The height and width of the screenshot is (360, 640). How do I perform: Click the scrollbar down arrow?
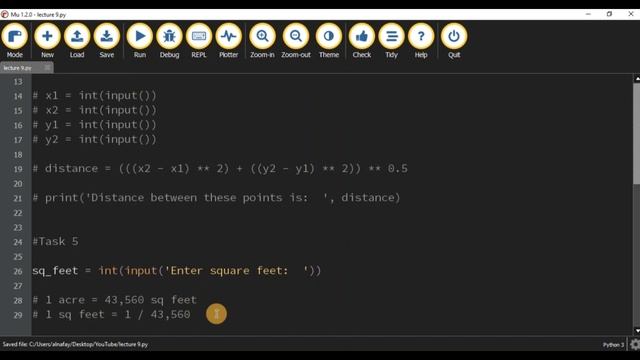coord(637,331)
